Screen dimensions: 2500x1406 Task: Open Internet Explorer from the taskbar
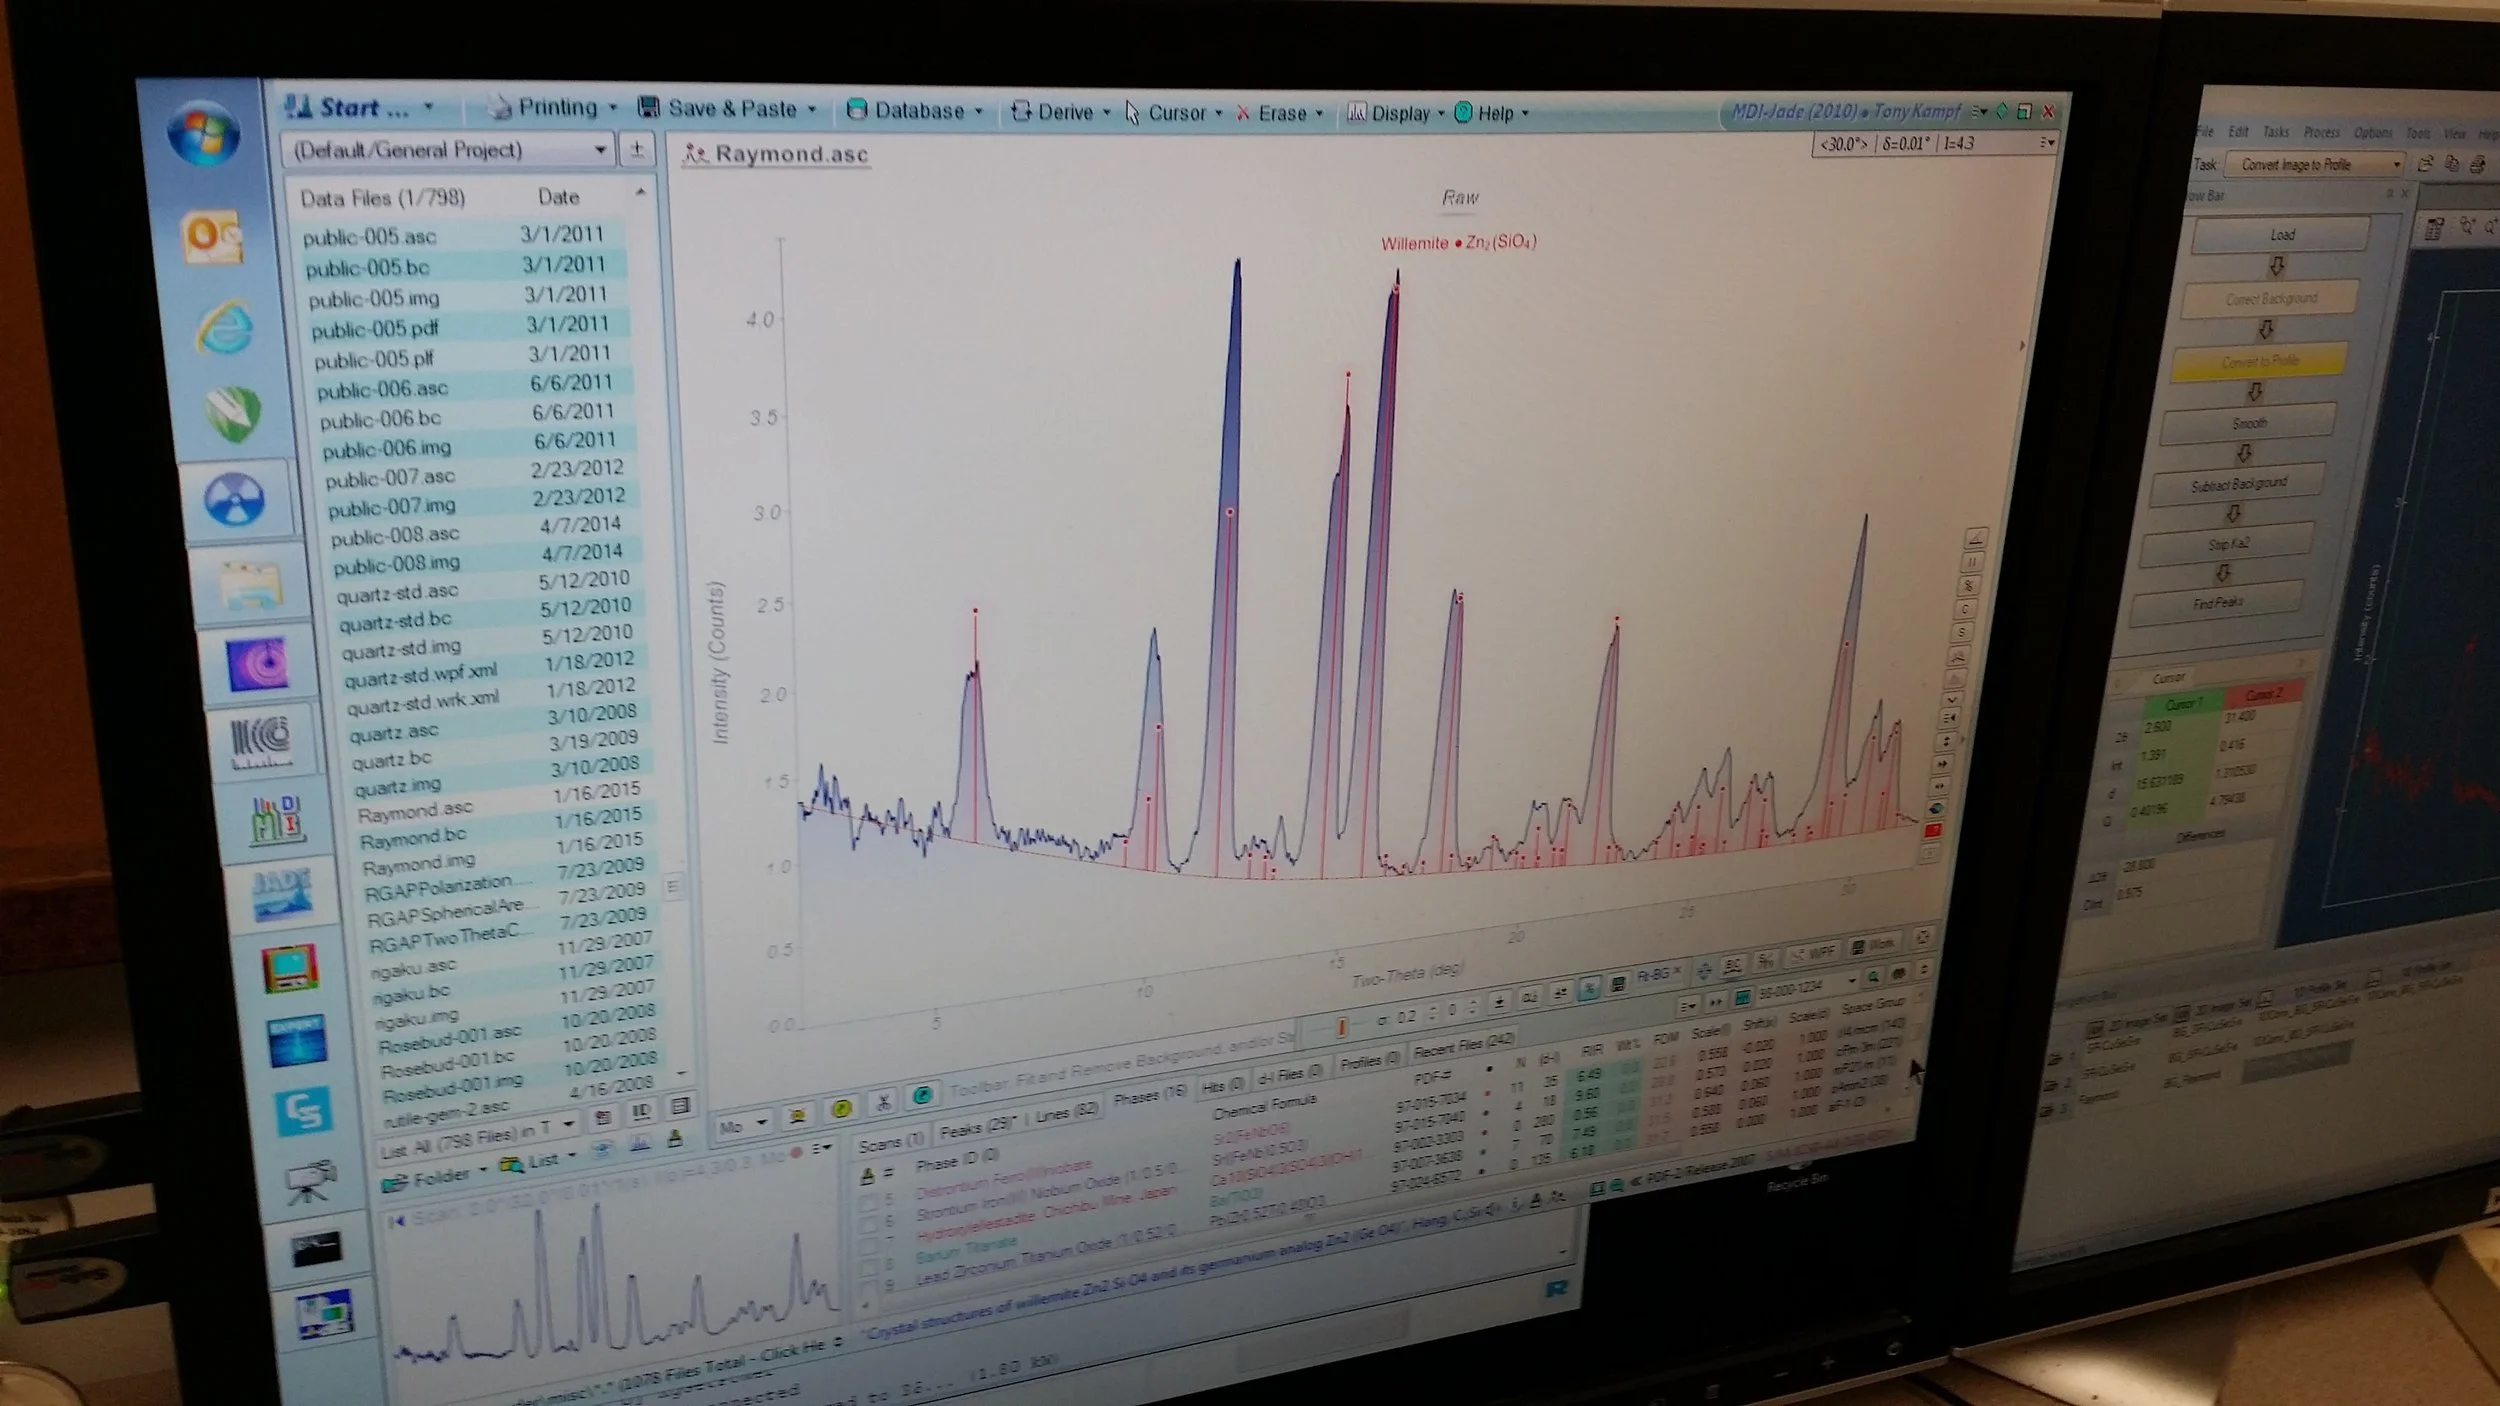pos(224,326)
